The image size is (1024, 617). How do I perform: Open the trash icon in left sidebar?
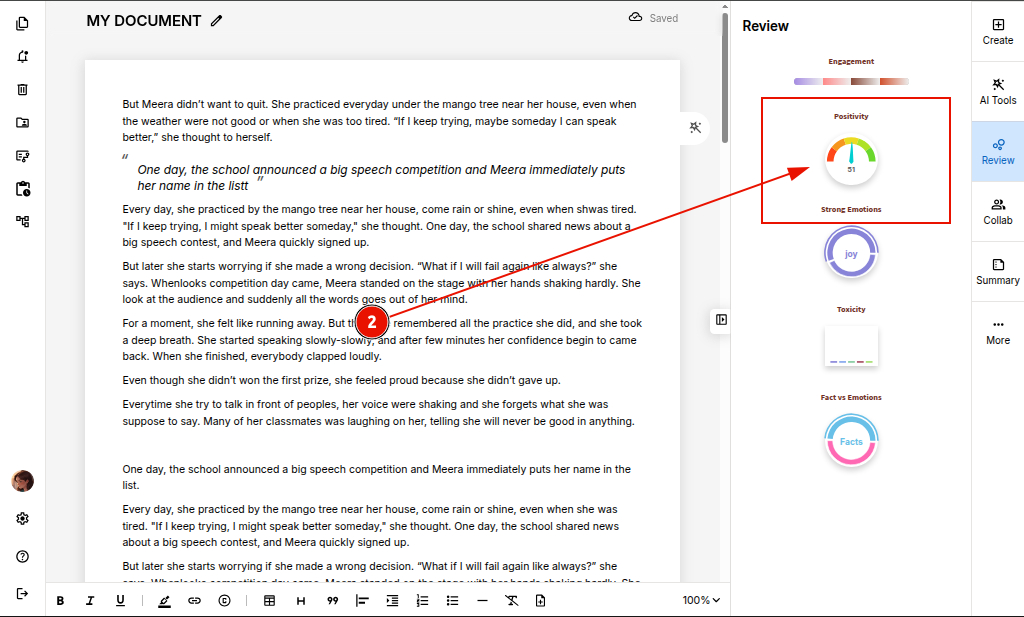tap(22, 89)
